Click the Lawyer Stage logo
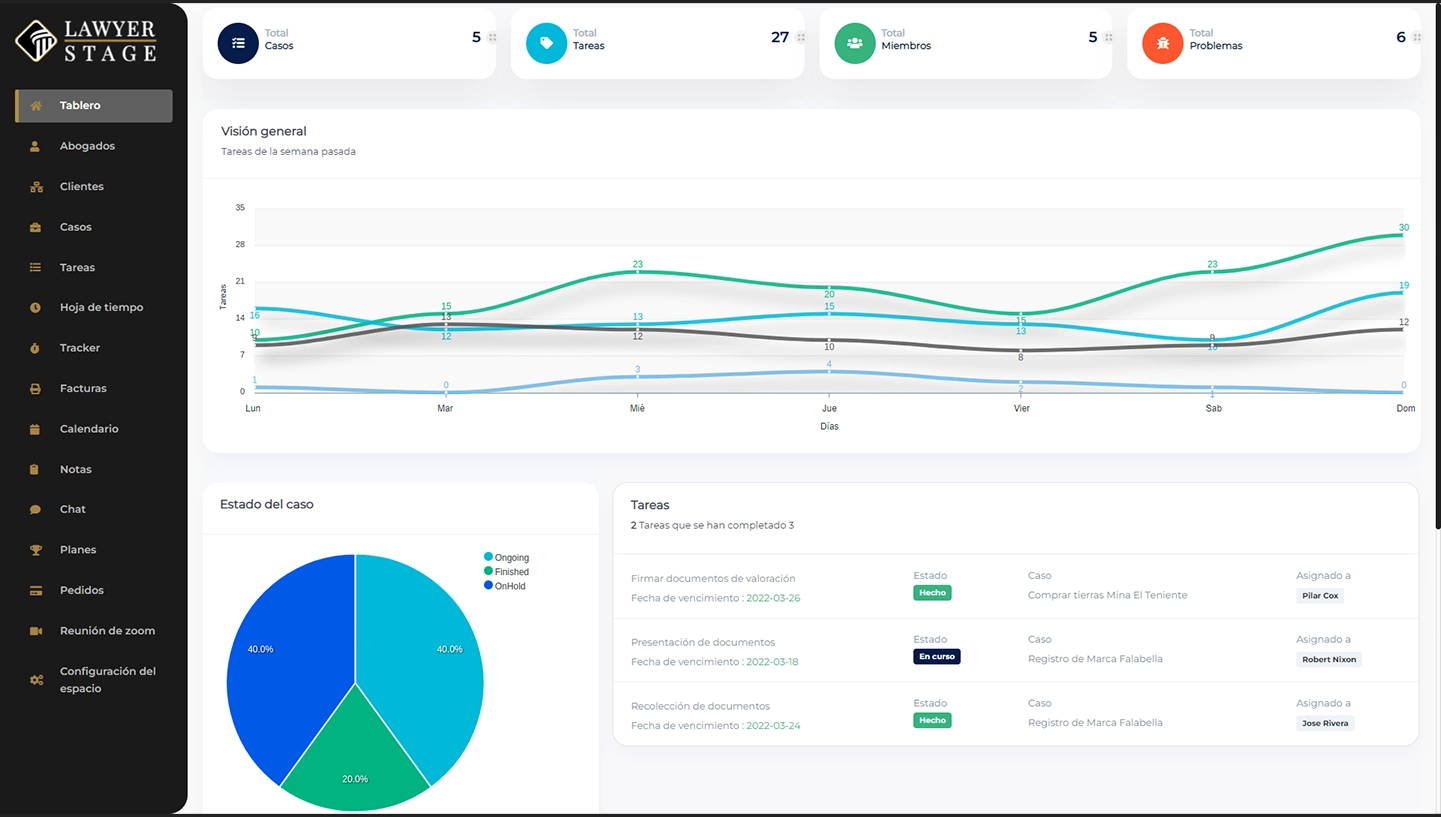The width and height of the screenshot is (1441, 817). tap(87, 41)
